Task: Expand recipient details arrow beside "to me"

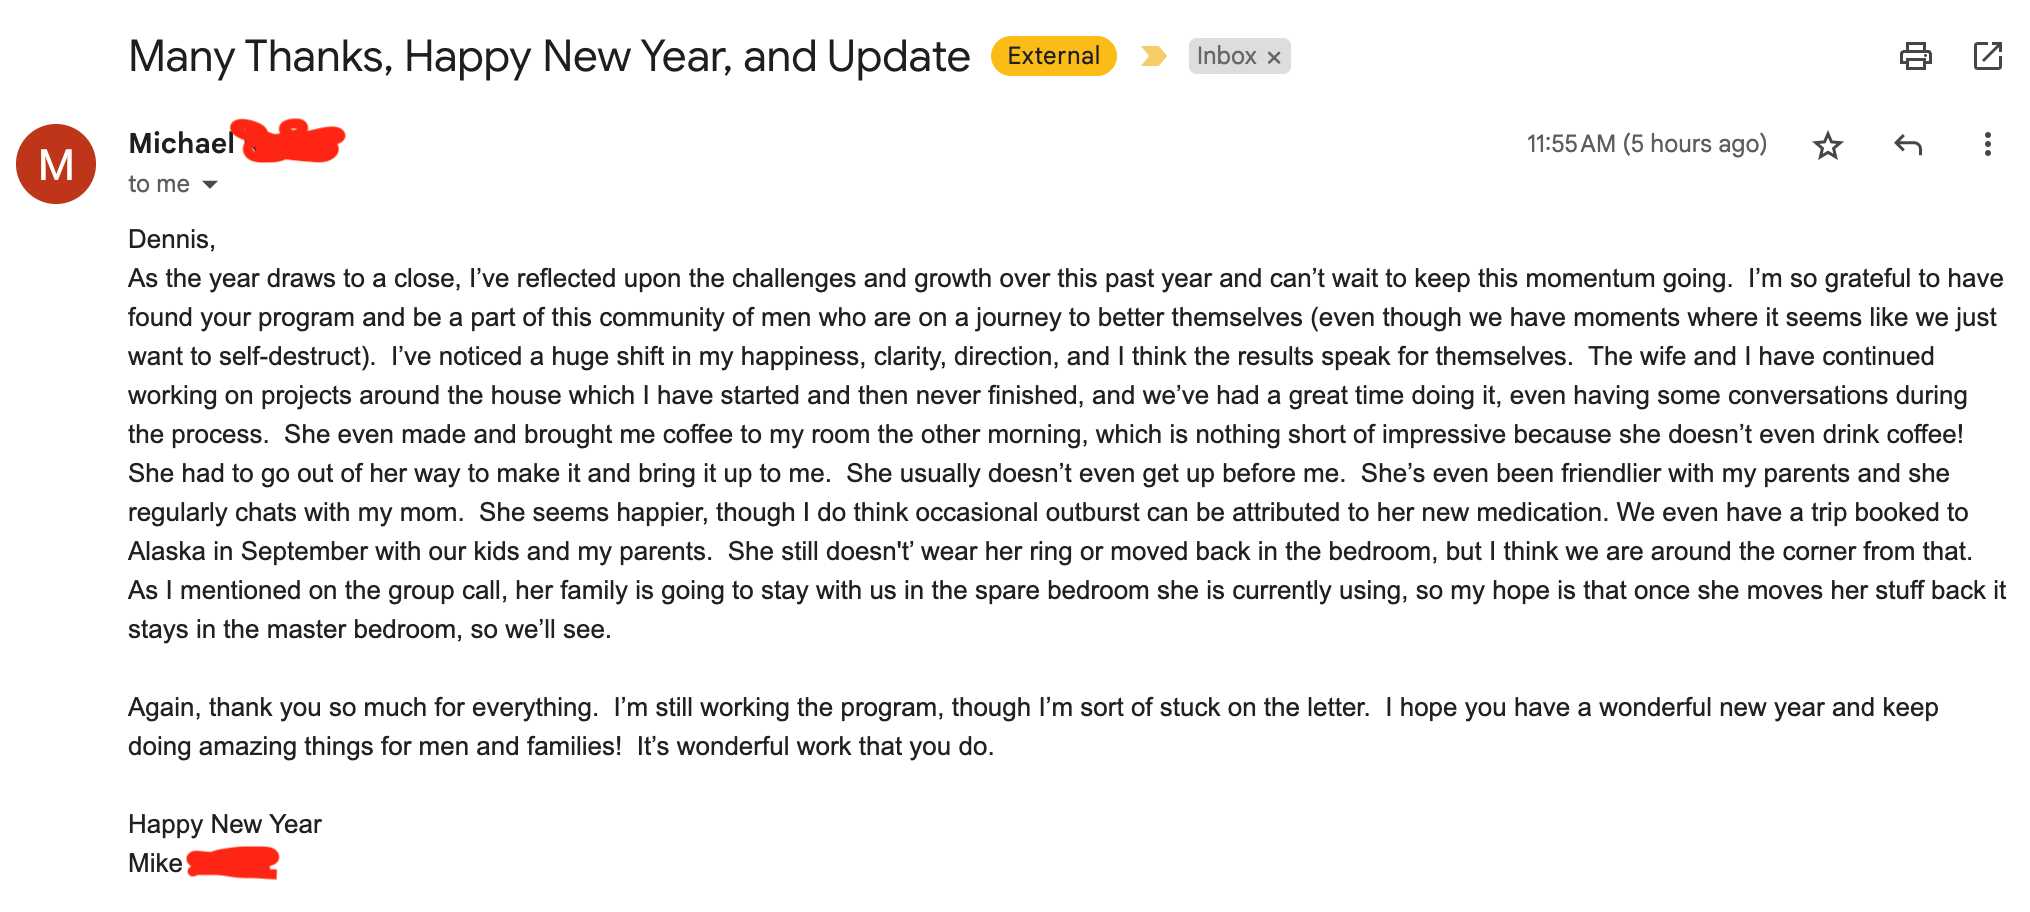Action: coord(210,185)
